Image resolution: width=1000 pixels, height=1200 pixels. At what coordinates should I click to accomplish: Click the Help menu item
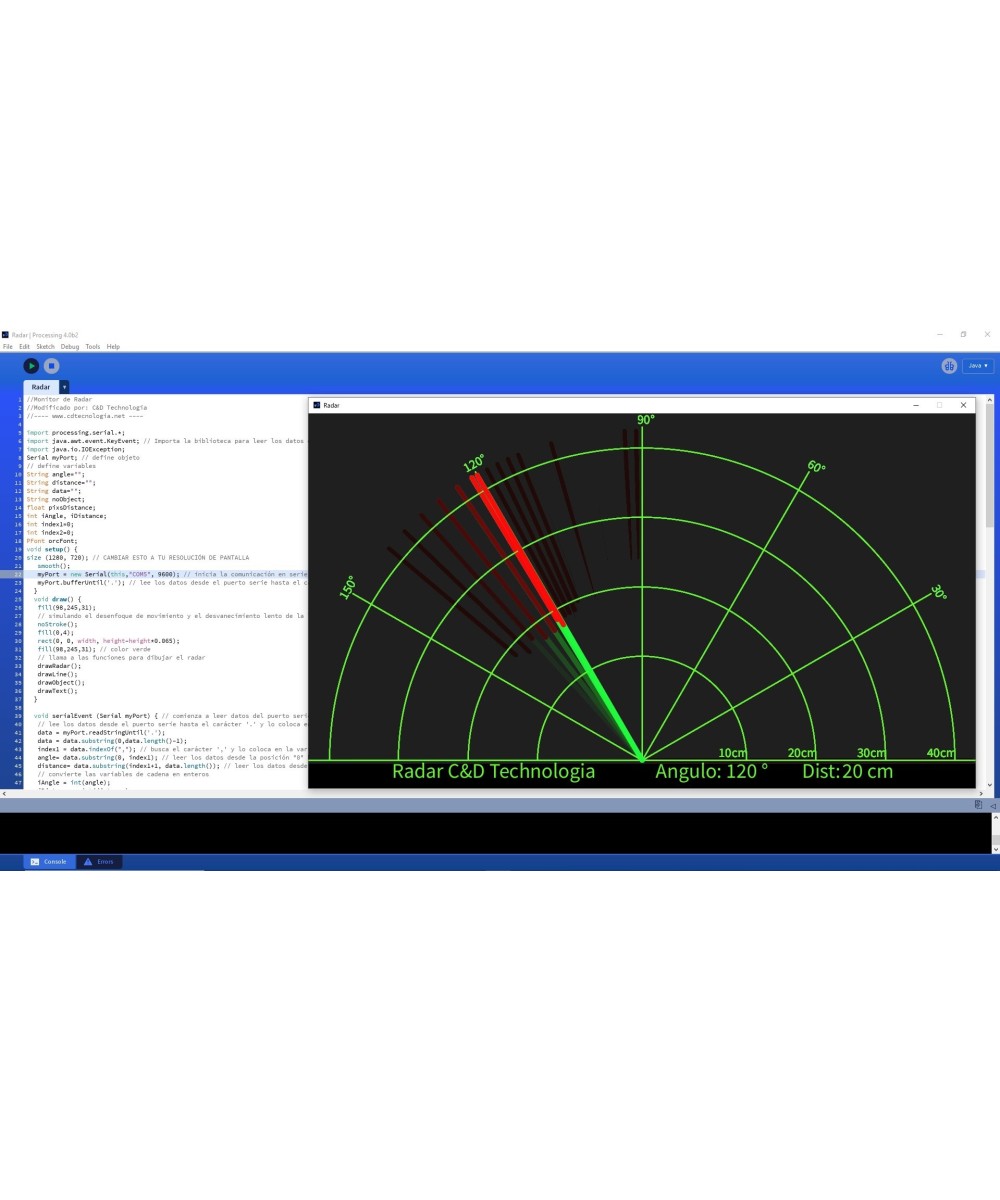(x=113, y=345)
